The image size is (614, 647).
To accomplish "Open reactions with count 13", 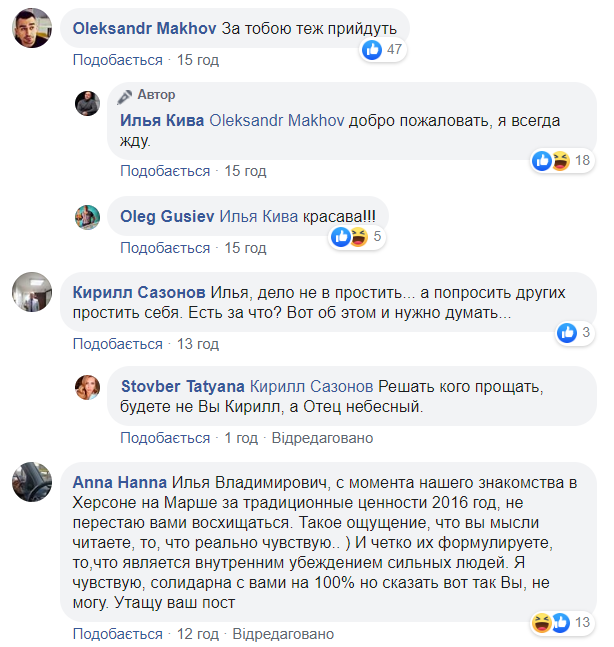I will [550, 623].
